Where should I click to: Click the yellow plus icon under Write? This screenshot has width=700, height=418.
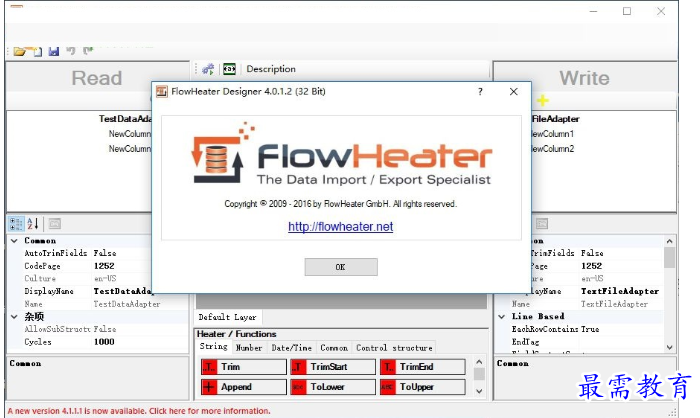[542, 100]
